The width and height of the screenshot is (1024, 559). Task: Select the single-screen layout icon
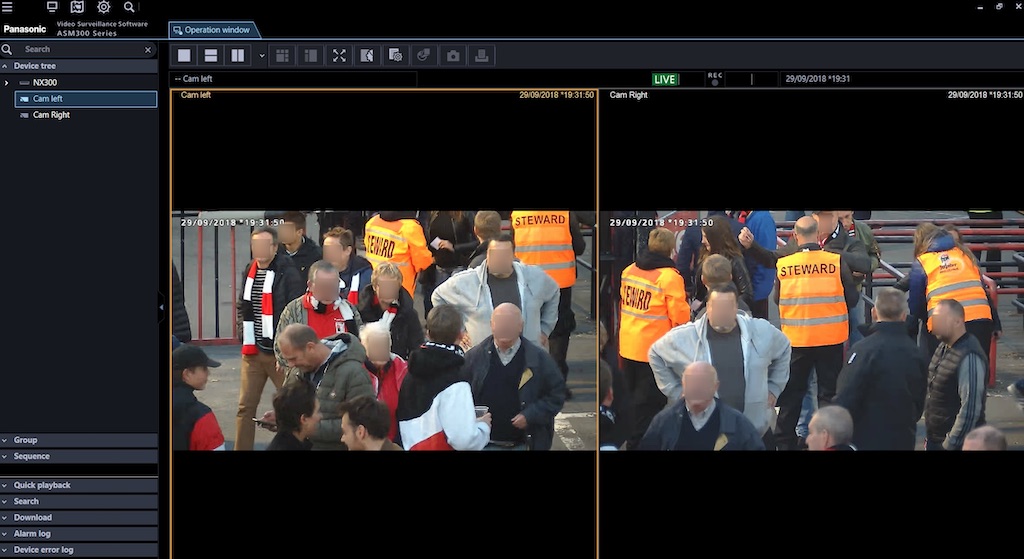(x=184, y=55)
